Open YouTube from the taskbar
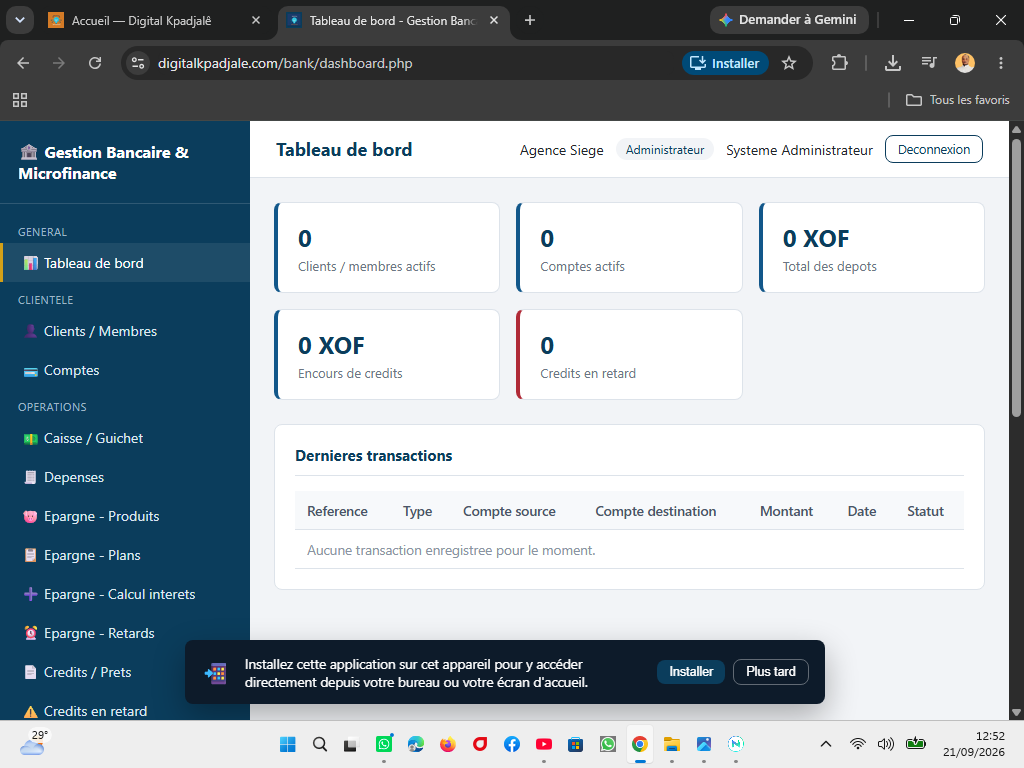Image resolution: width=1024 pixels, height=768 pixels. click(543, 744)
